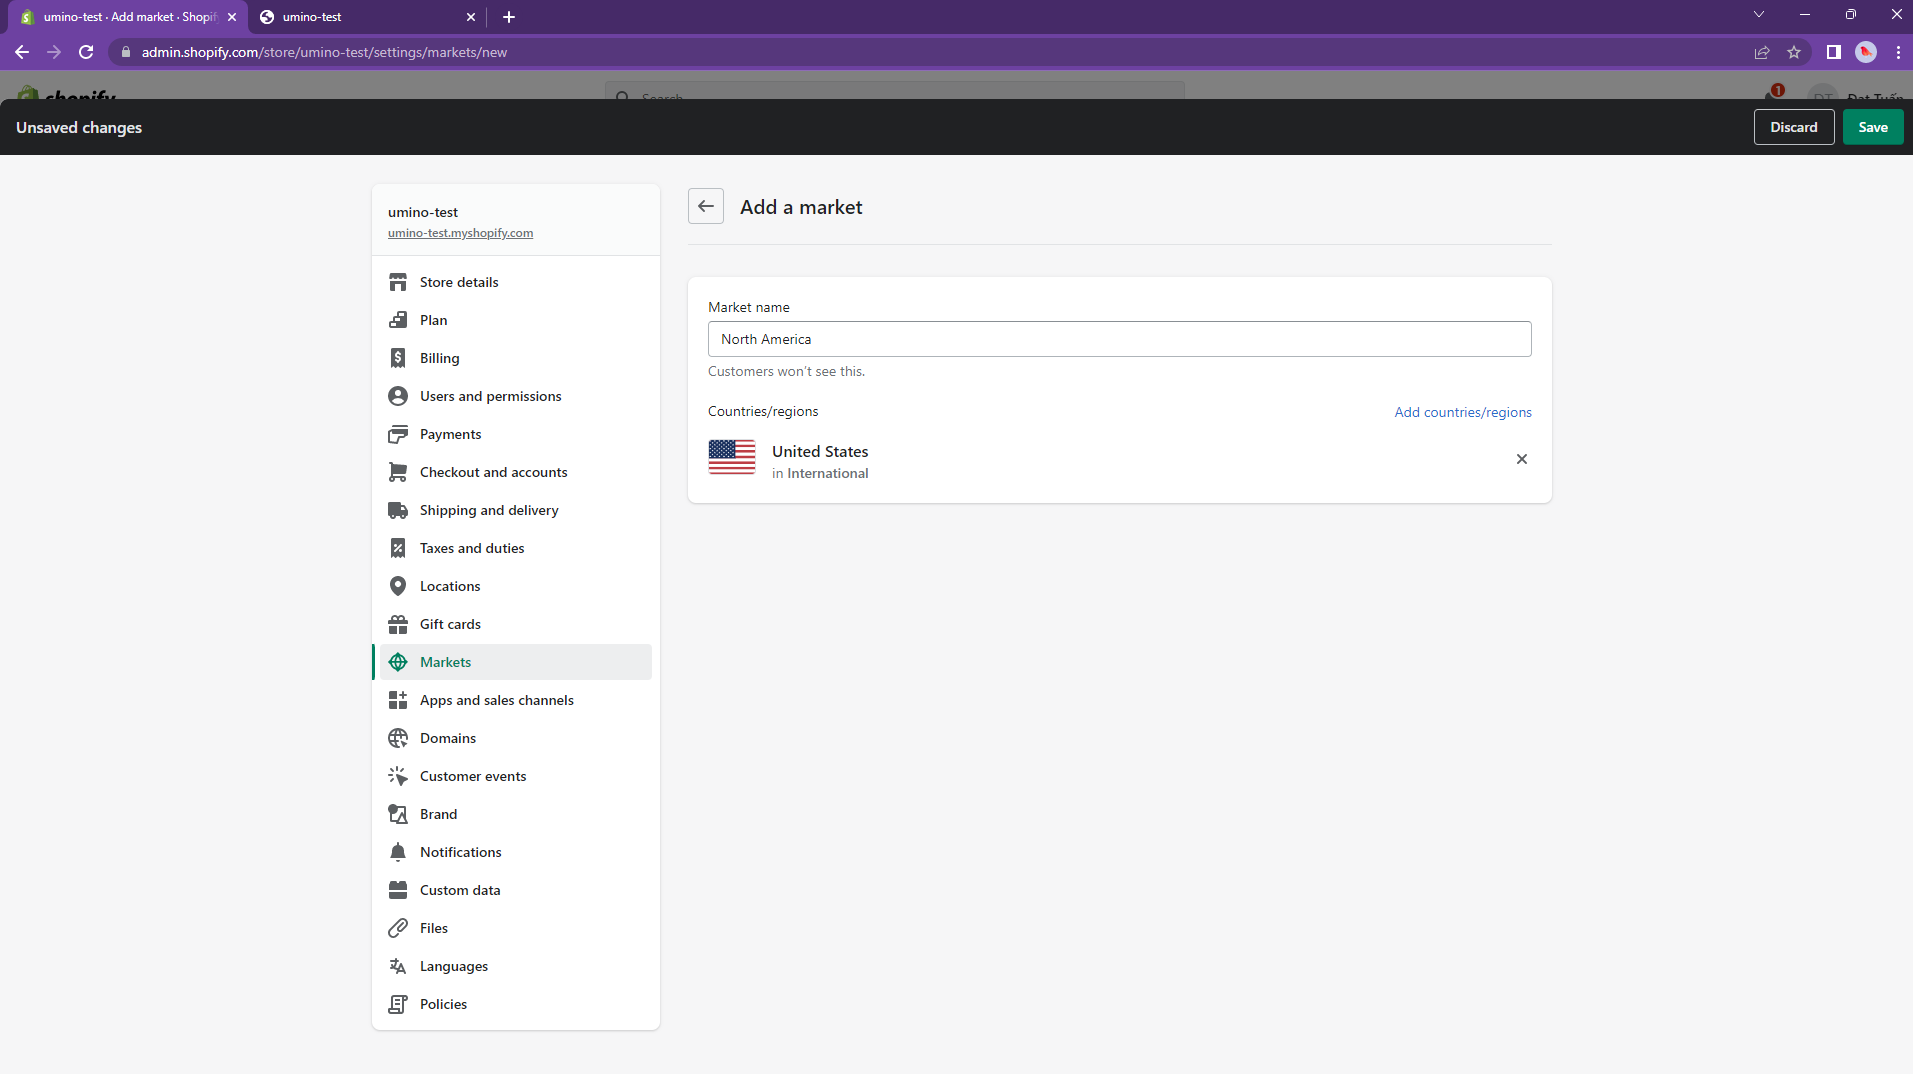Click the Policies document icon

[398, 1004]
